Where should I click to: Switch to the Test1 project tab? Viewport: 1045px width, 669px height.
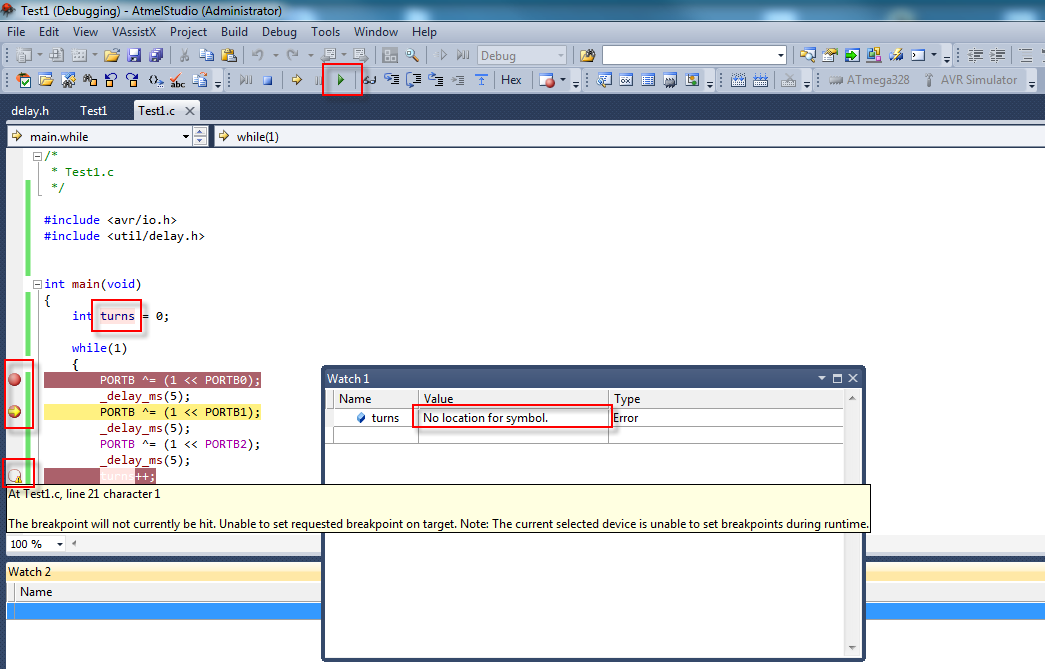(93, 111)
